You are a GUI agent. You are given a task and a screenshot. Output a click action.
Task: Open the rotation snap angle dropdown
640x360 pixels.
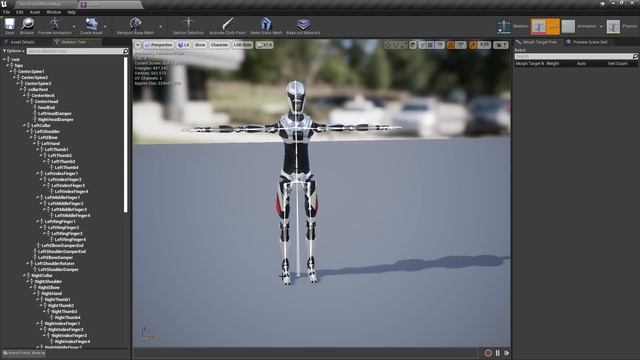point(460,45)
